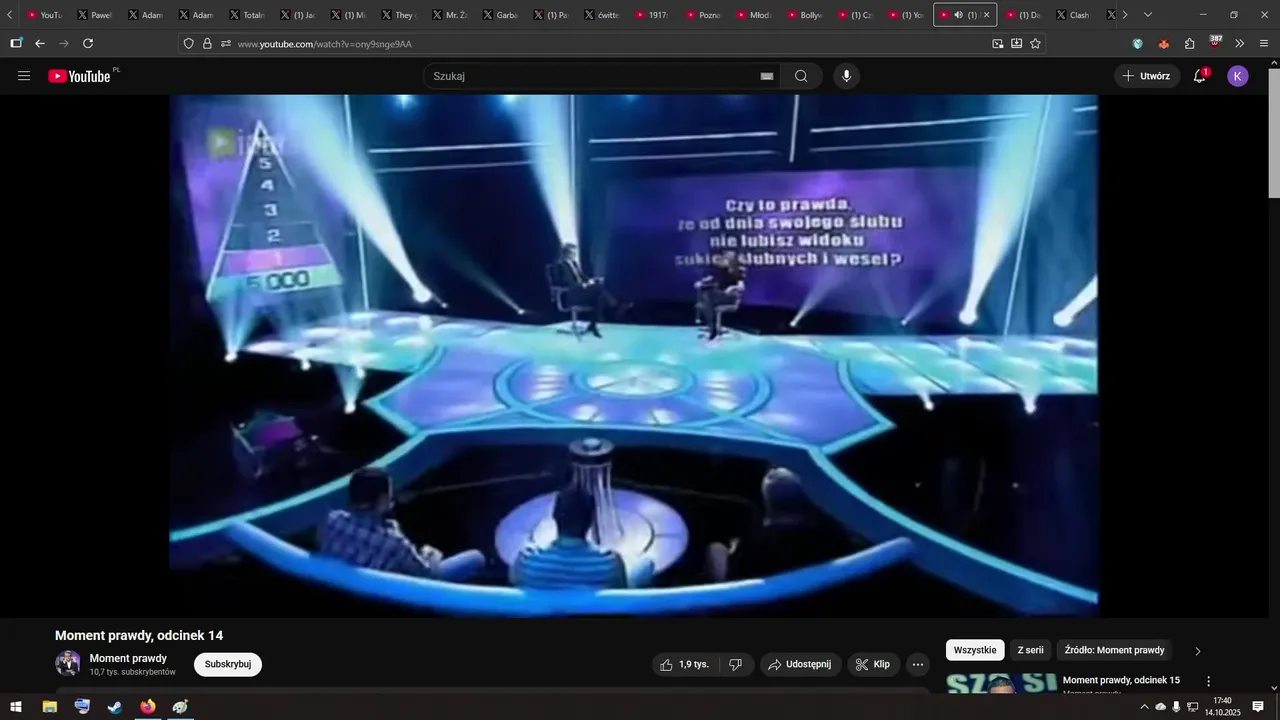This screenshot has width=1280, height=720.
Task: Open more actions ellipsis under video
Action: coord(918,664)
